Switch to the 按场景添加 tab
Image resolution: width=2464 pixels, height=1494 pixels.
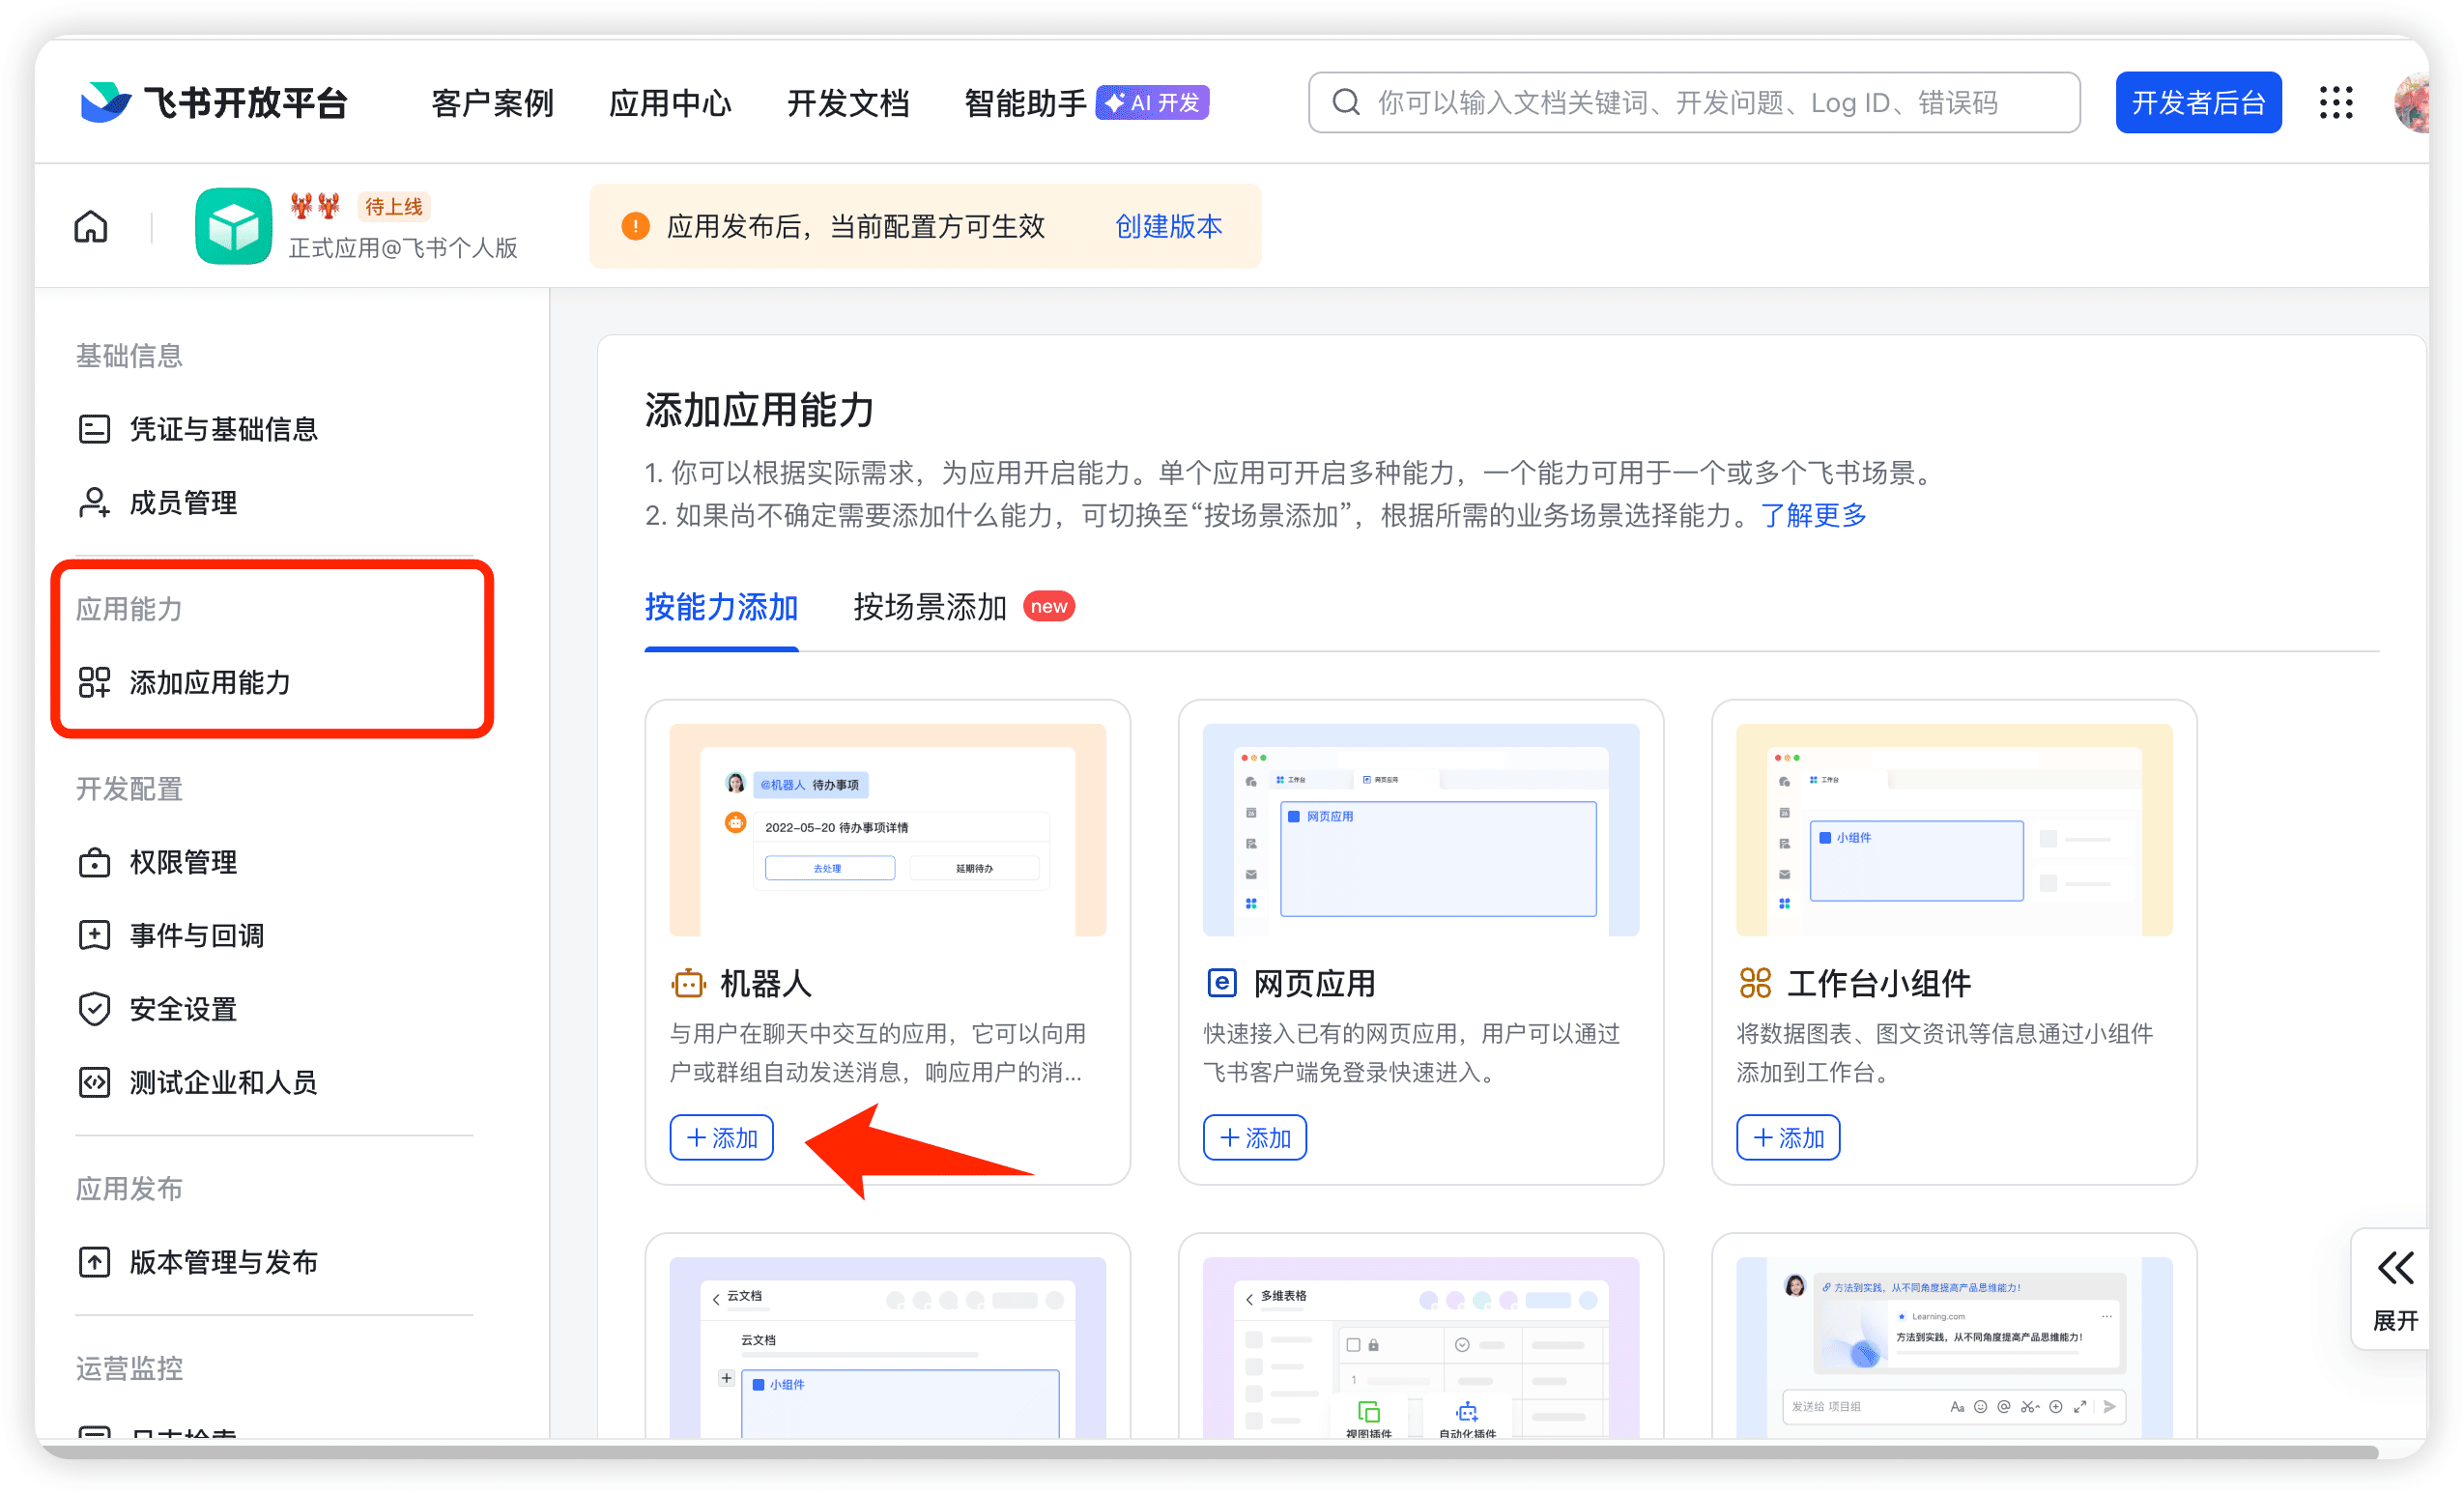tap(929, 606)
